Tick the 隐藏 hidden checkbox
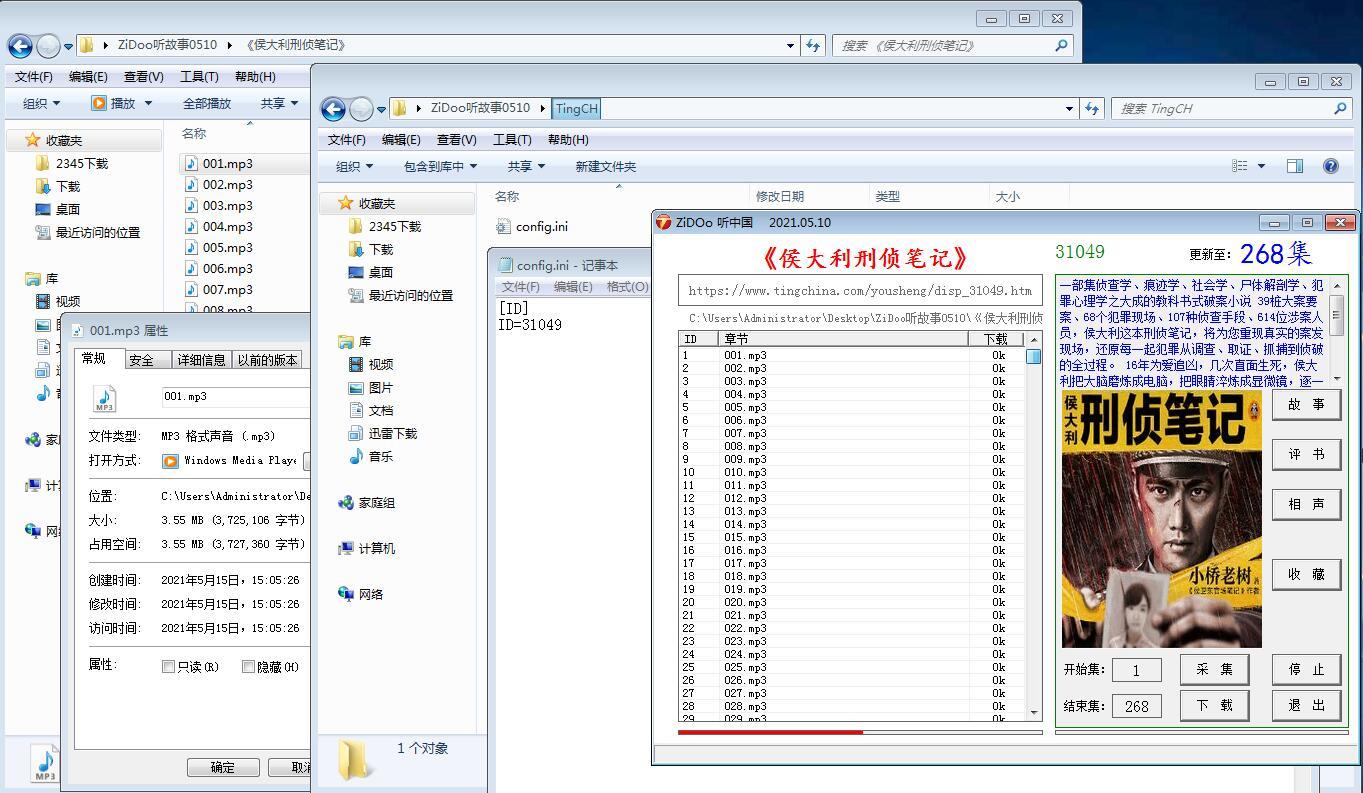Image resolution: width=1363 pixels, height=793 pixels. [248, 666]
